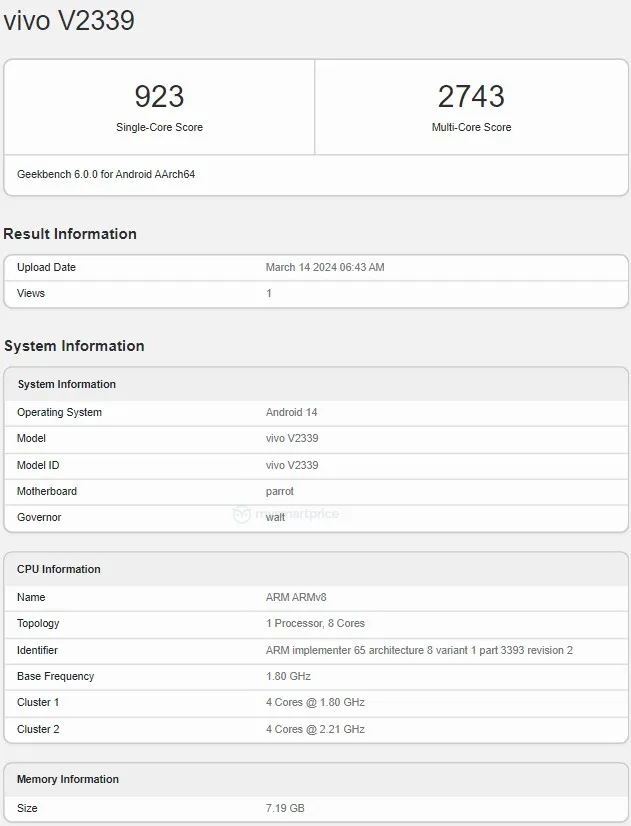Click the 923 single-core score value
This screenshot has height=826, width=631.
pyautogui.click(x=159, y=97)
